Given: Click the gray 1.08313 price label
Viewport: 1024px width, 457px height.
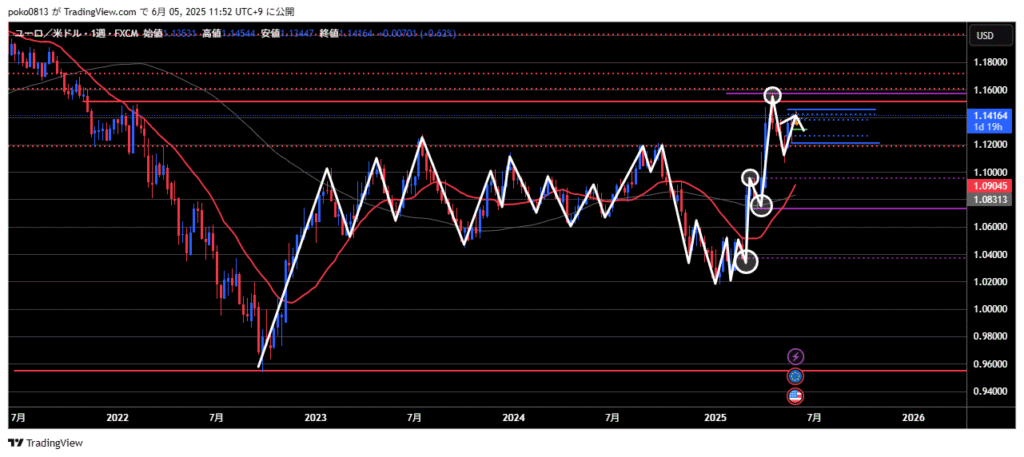Looking at the screenshot, I should pyautogui.click(x=989, y=200).
